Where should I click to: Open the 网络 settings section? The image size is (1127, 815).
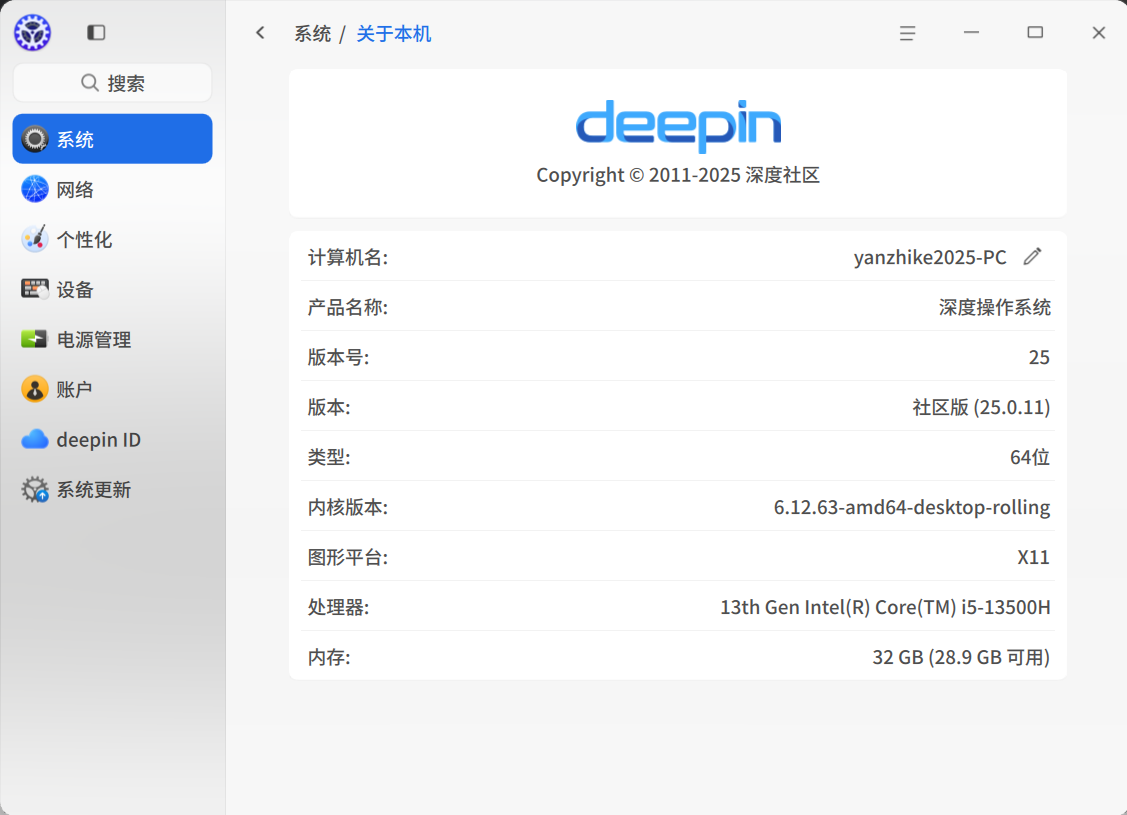(112, 189)
